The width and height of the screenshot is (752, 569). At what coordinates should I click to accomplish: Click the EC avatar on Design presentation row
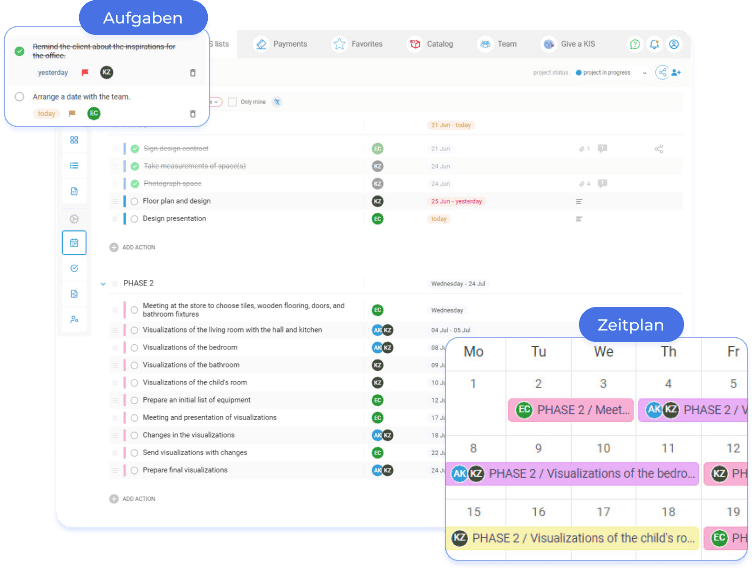(x=377, y=219)
